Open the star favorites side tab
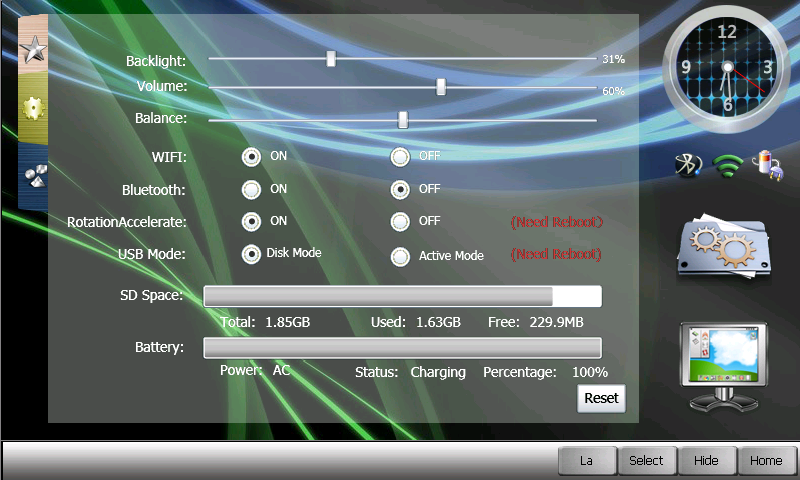 click(33, 48)
